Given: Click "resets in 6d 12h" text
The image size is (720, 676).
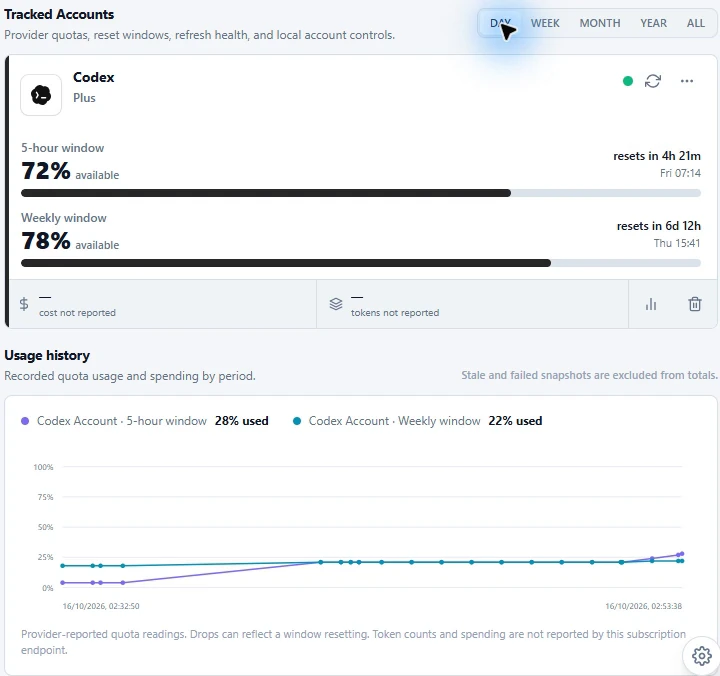Looking at the screenshot, I should (x=658, y=226).
